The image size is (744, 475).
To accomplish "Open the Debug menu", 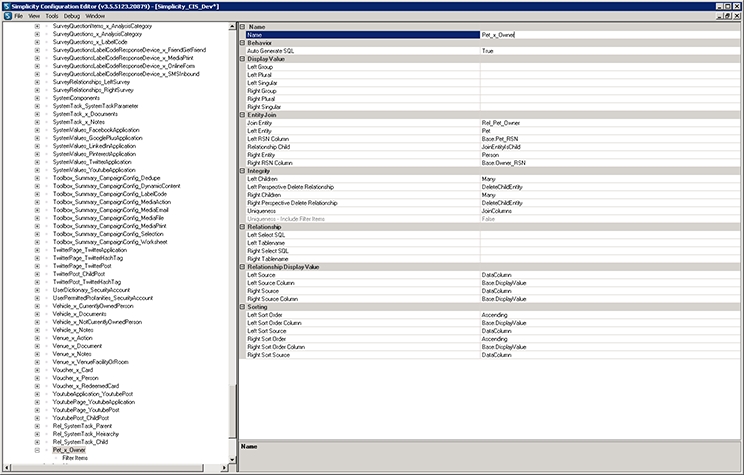I will [72, 16].
